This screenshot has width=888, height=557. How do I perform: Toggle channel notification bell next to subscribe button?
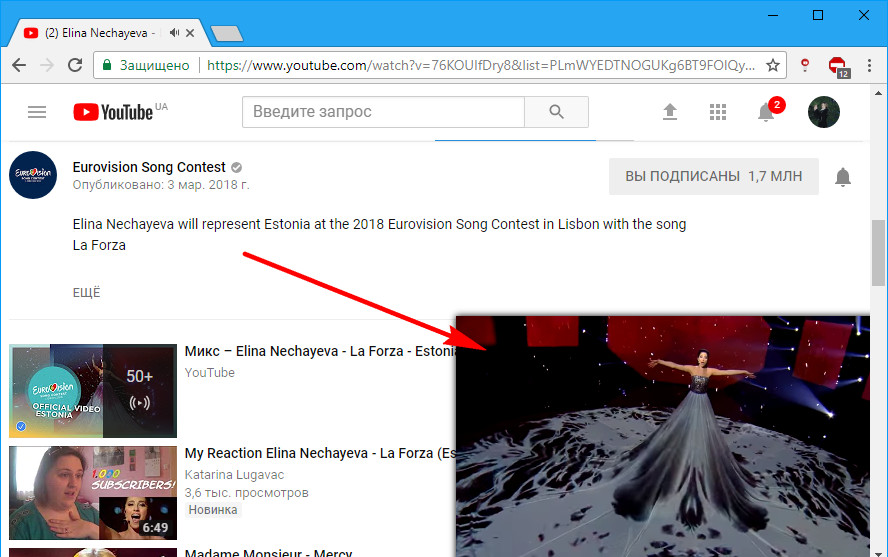tap(843, 177)
